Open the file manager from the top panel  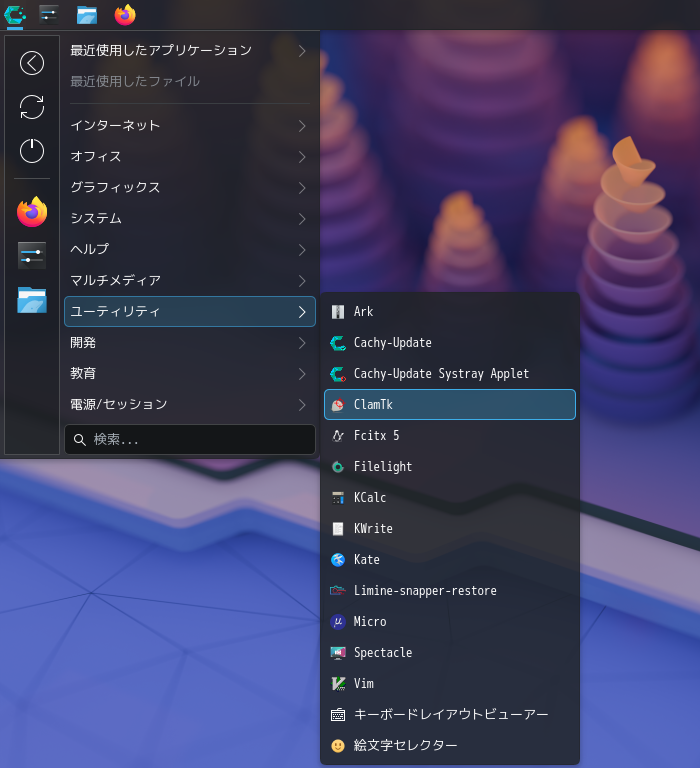coord(87,15)
